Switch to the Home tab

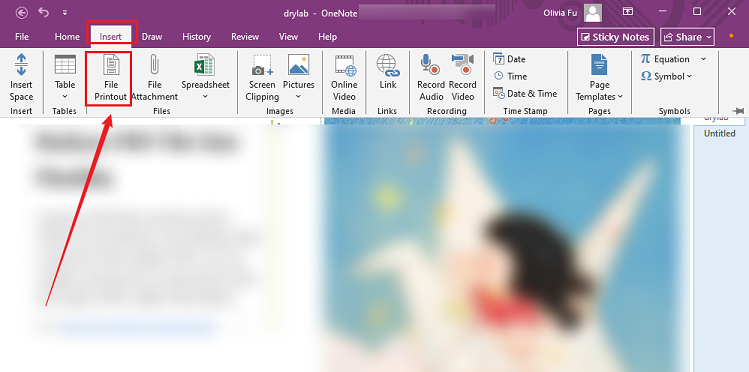[67, 37]
